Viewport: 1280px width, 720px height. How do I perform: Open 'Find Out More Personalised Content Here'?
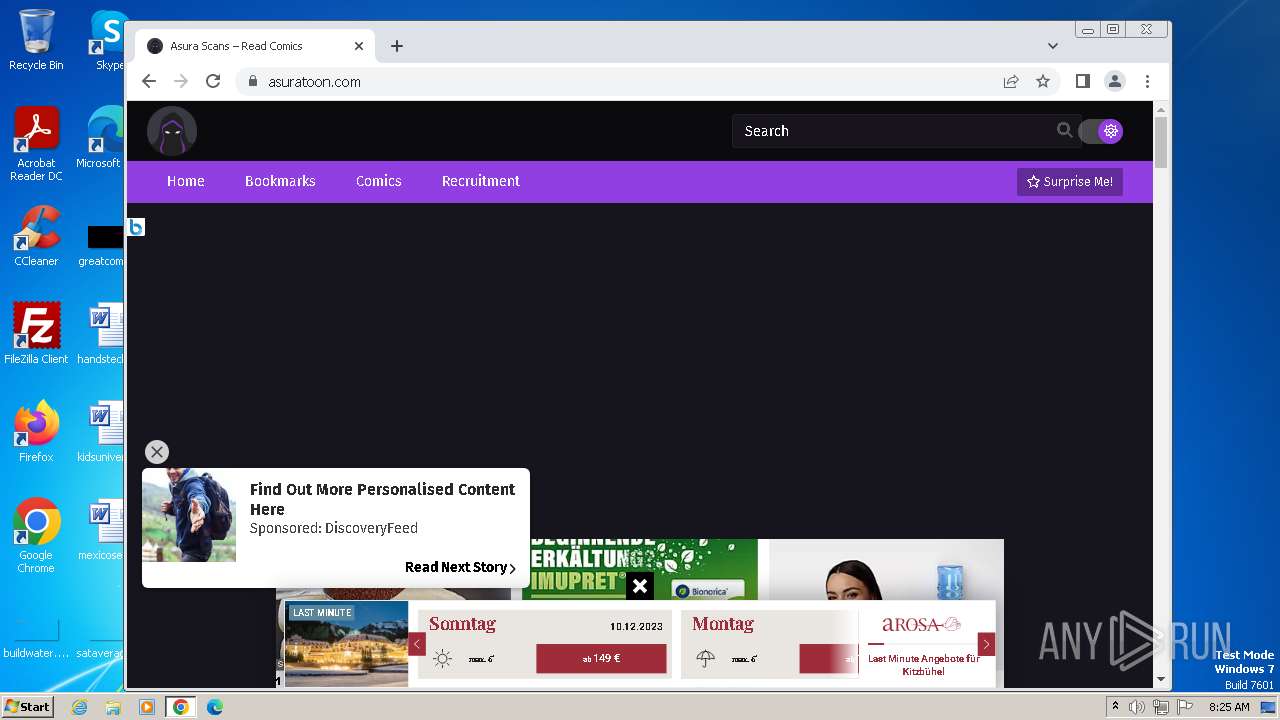click(x=382, y=499)
